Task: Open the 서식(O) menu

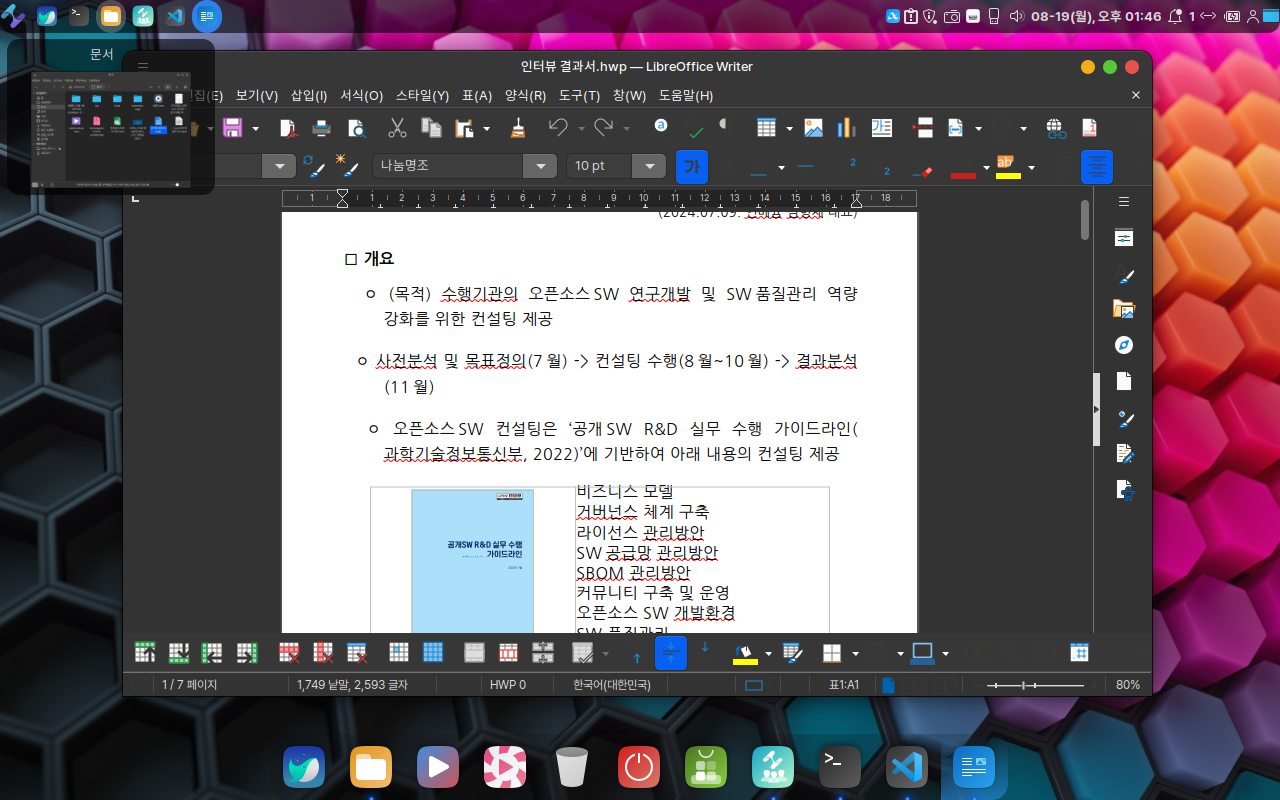Action: tap(361, 96)
